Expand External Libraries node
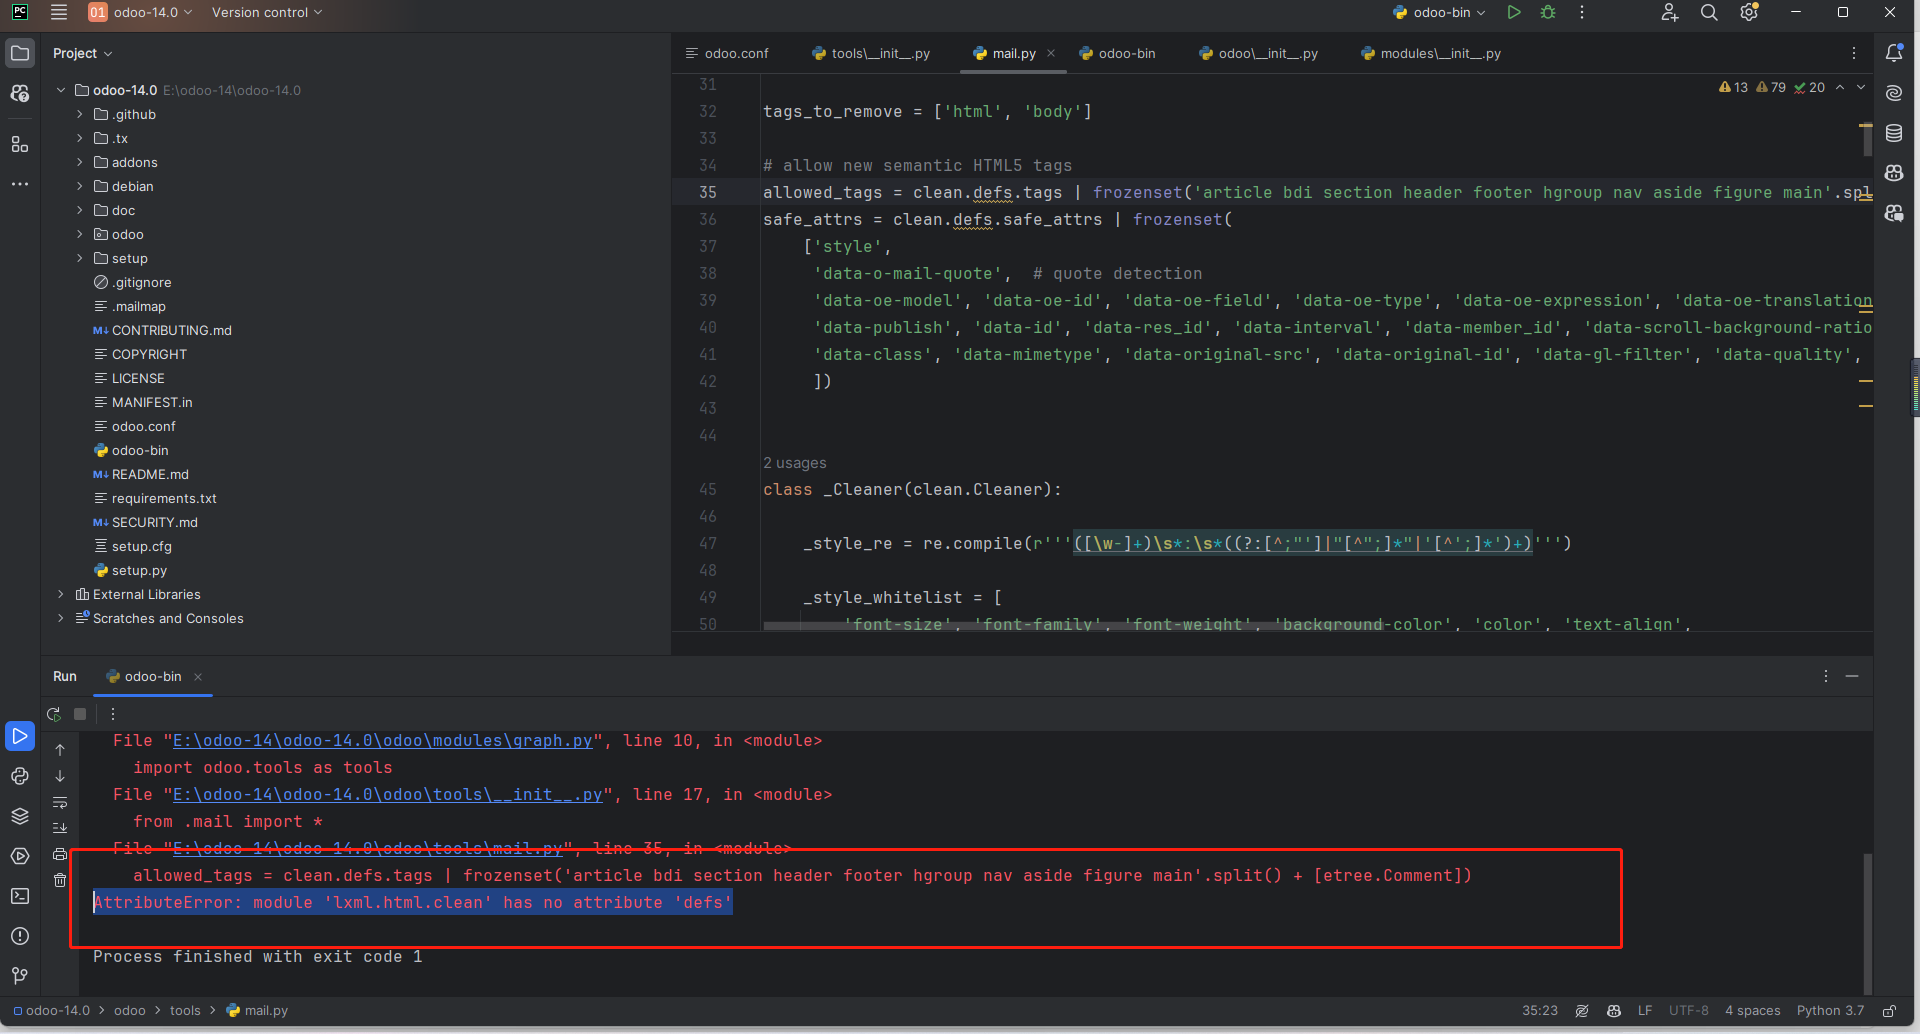The width and height of the screenshot is (1920, 1034). (x=61, y=594)
